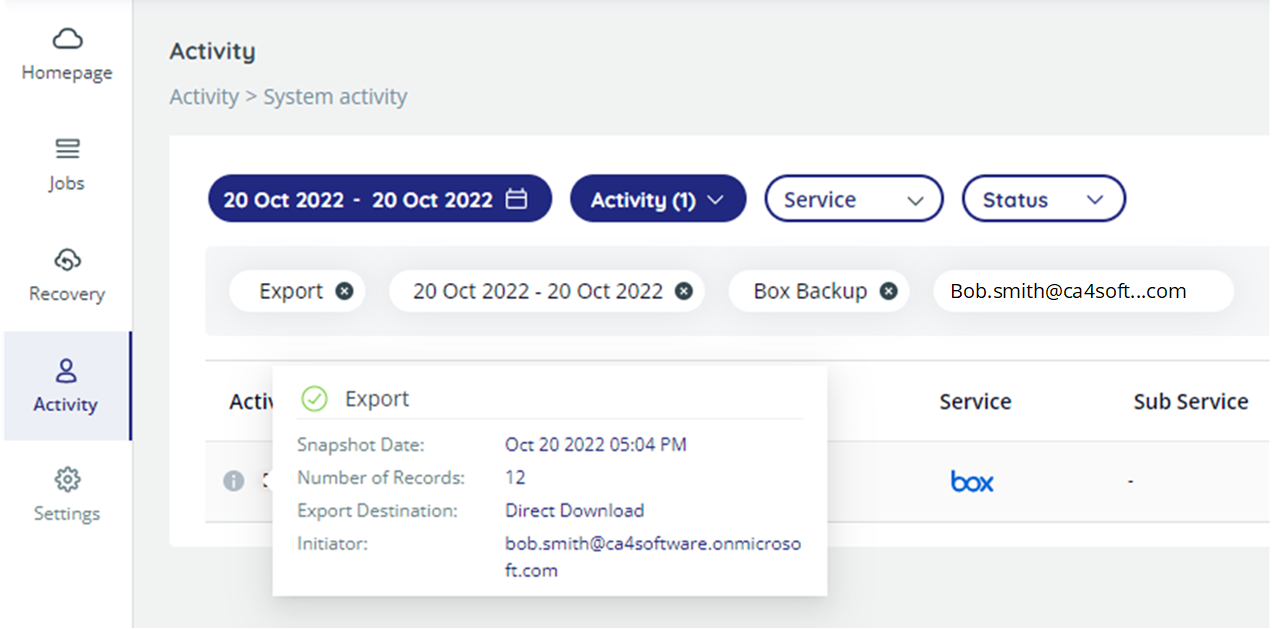Click the Sub Service dash value

click(x=1130, y=482)
